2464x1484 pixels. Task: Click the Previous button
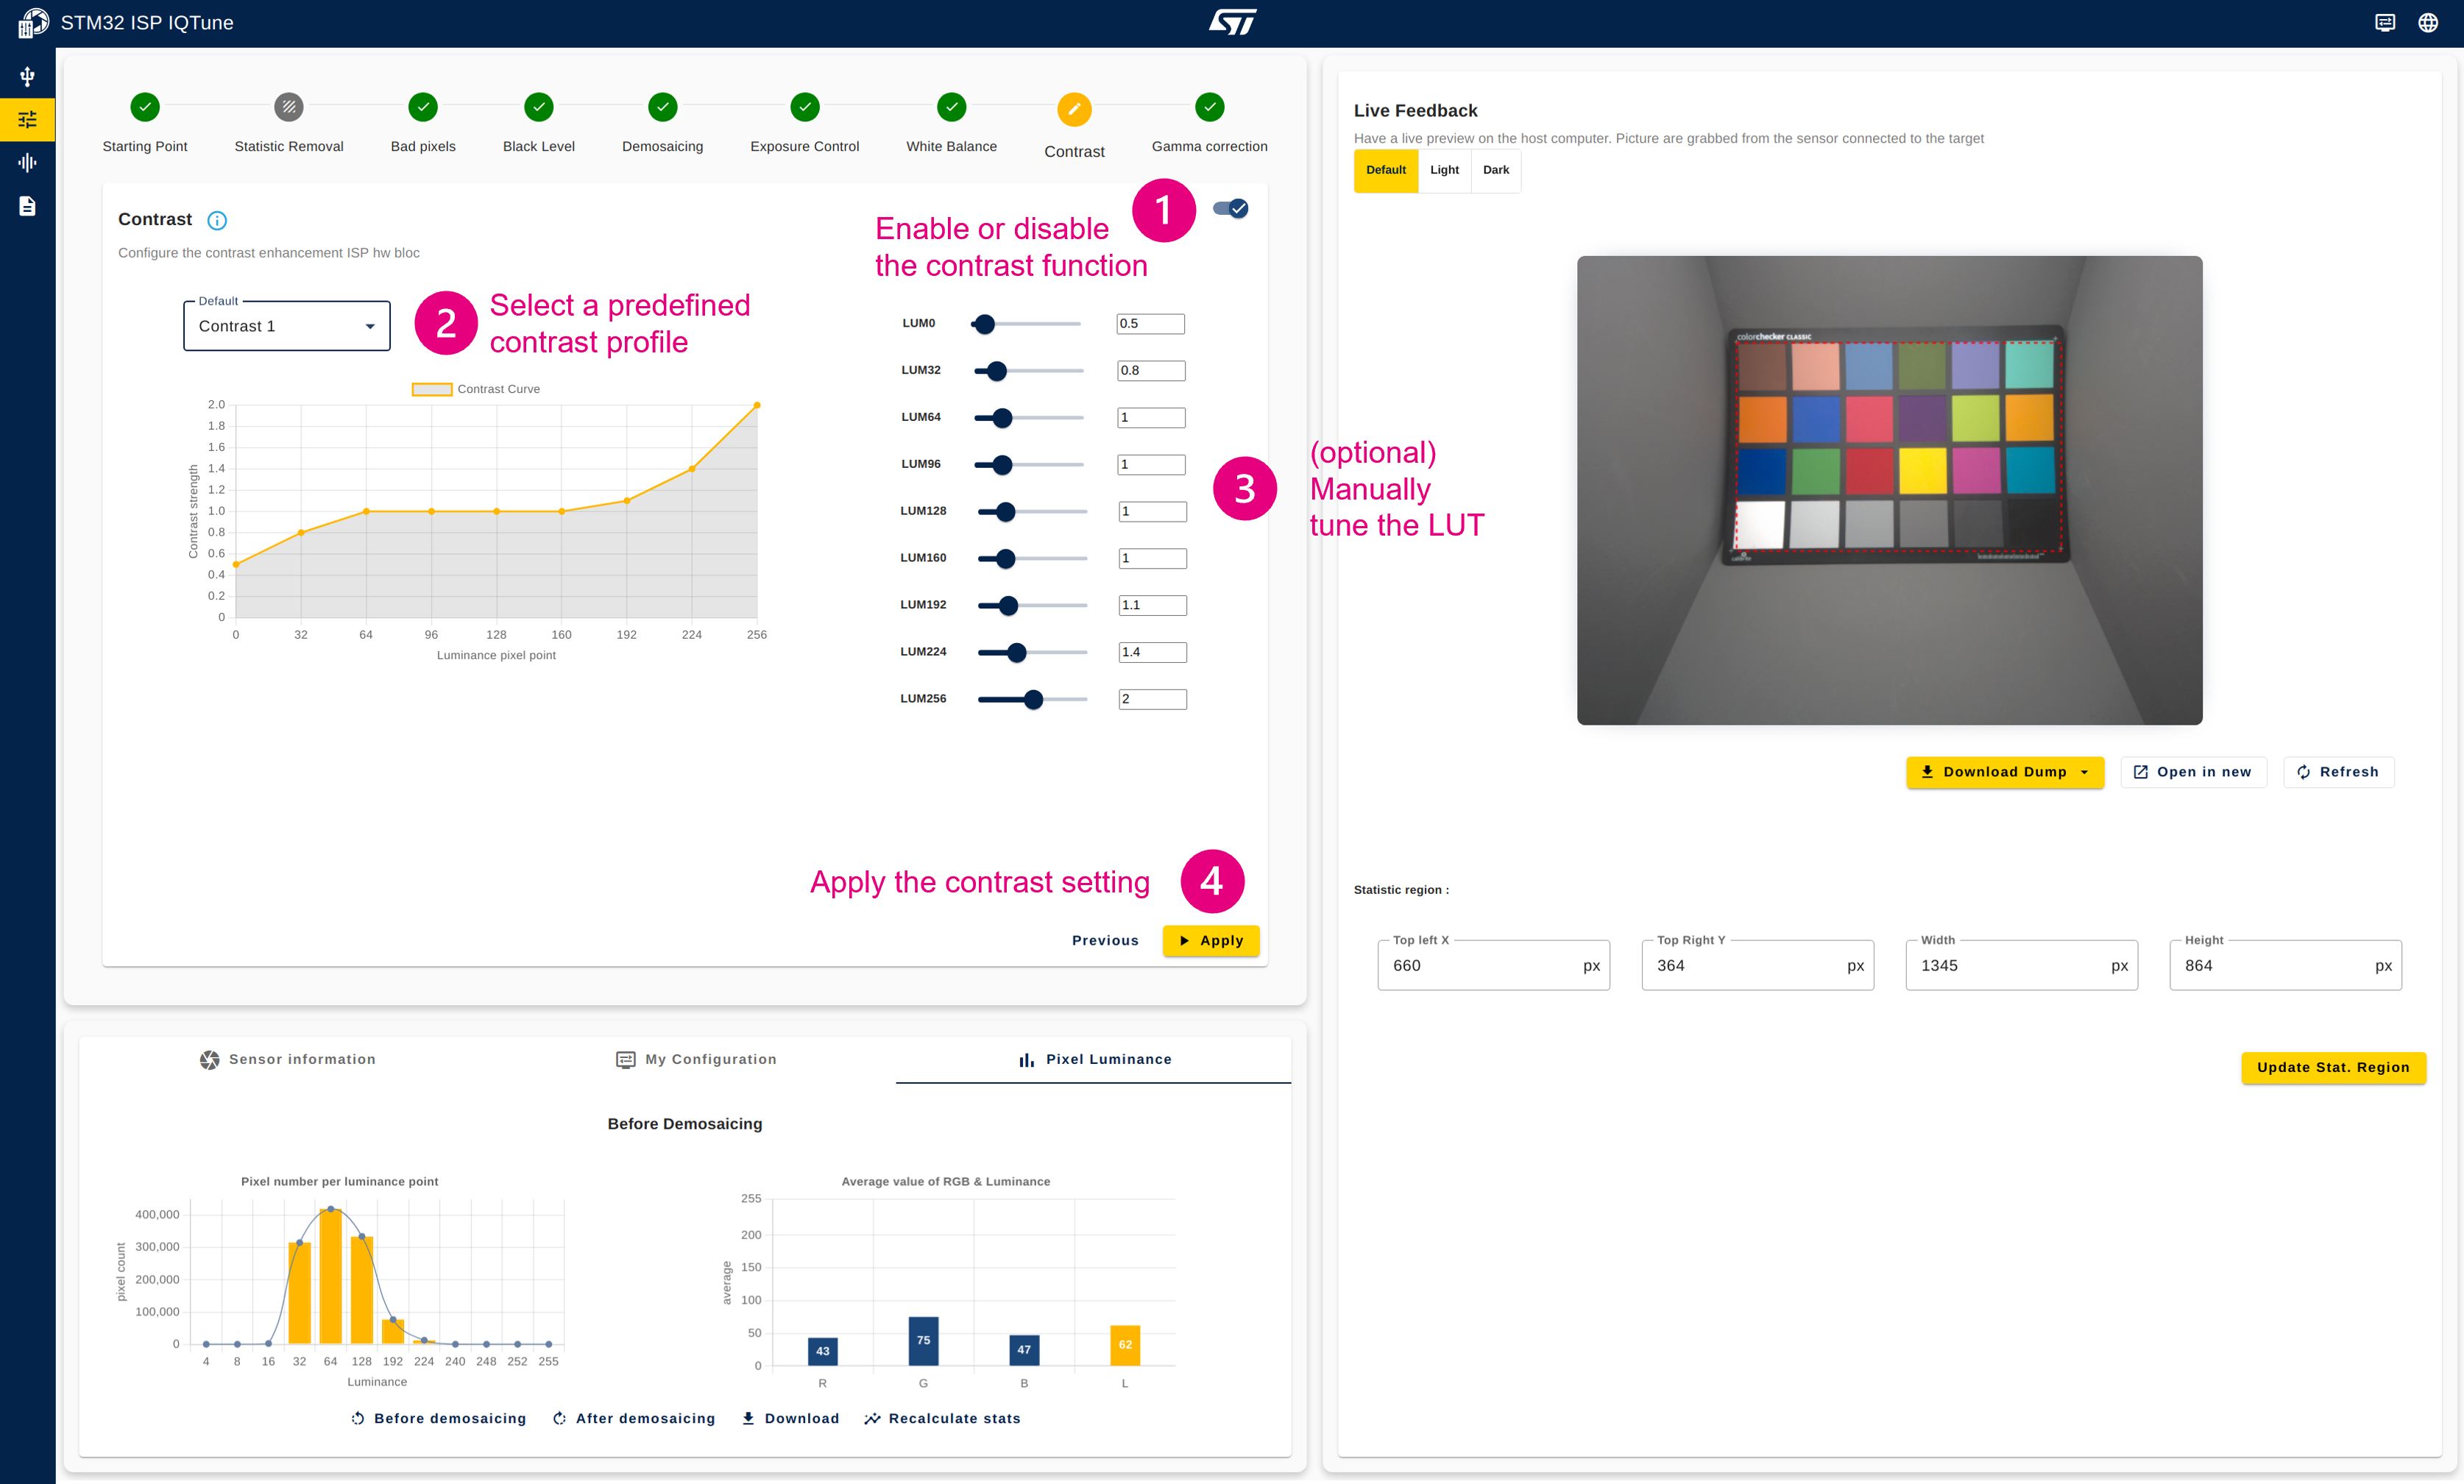pyautogui.click(x=1105, y=941)
